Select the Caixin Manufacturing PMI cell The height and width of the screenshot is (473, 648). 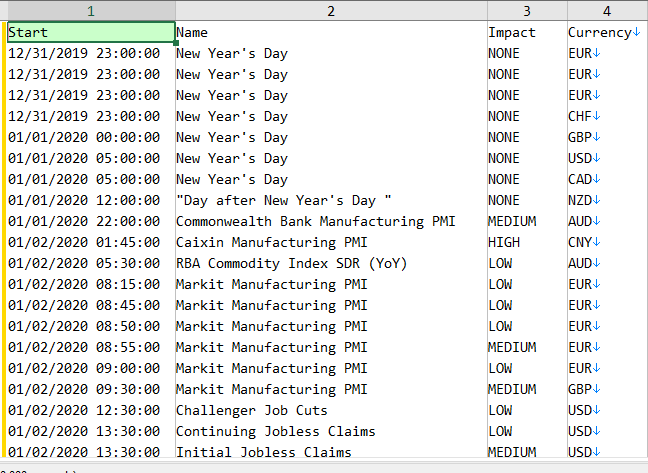[331, 242]
